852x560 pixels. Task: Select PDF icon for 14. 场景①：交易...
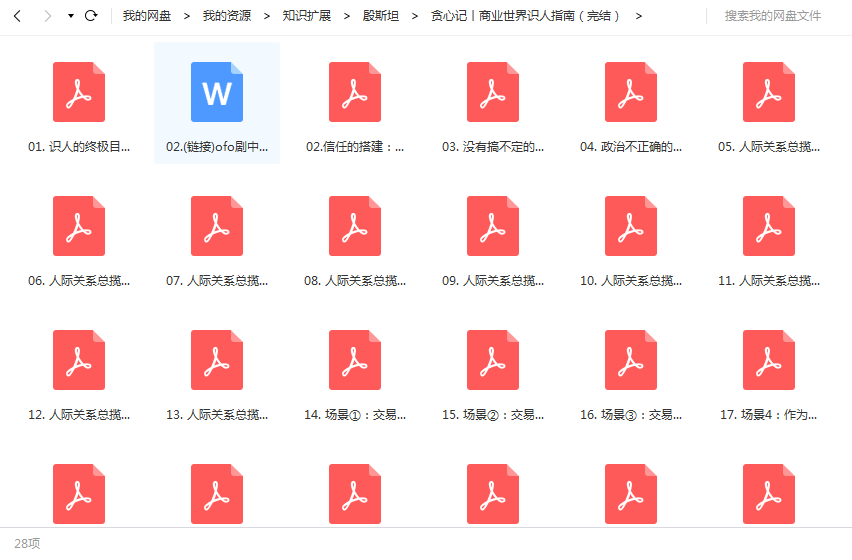pos(355,360)
